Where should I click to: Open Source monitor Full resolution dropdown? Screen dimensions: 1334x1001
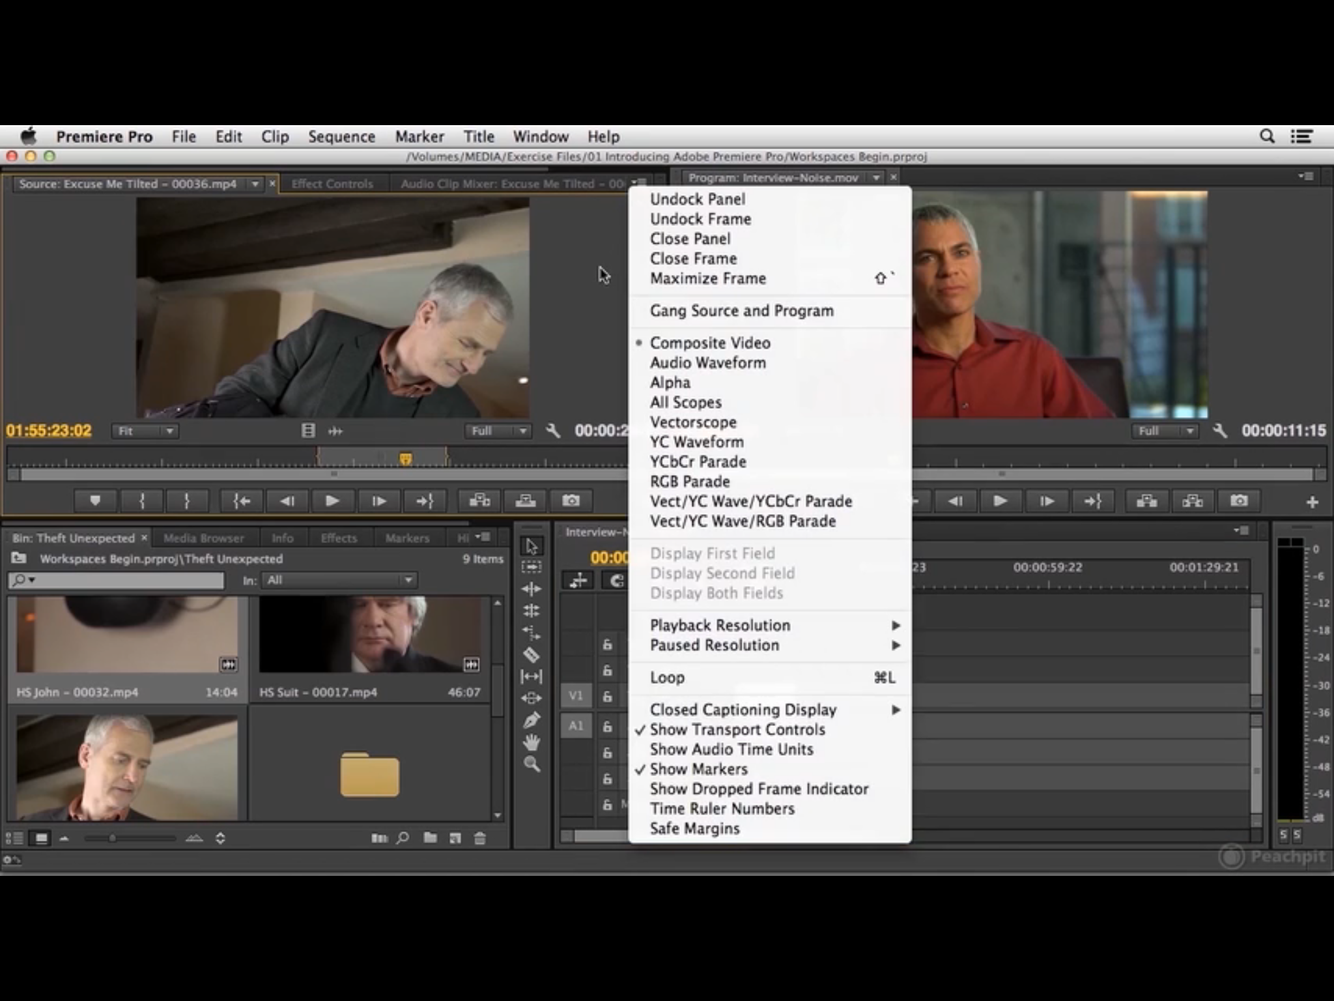click(498, 431)
